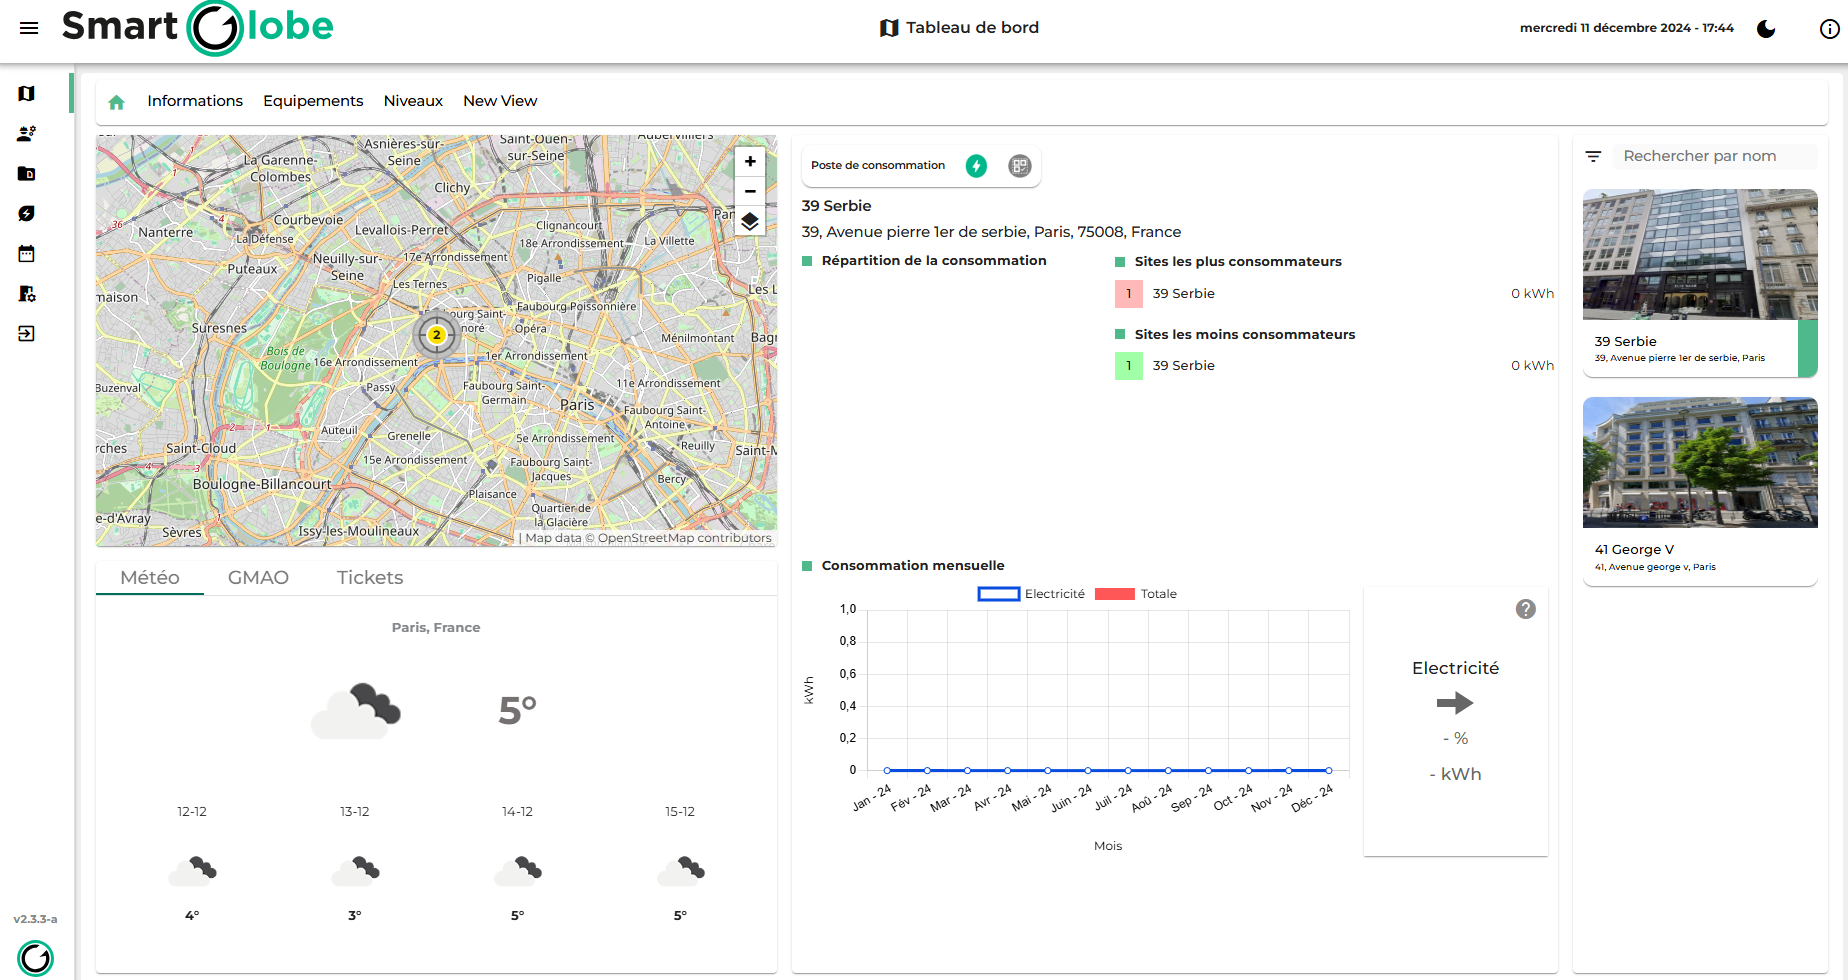Click the info icon in top right

(x=1829, y=29)
